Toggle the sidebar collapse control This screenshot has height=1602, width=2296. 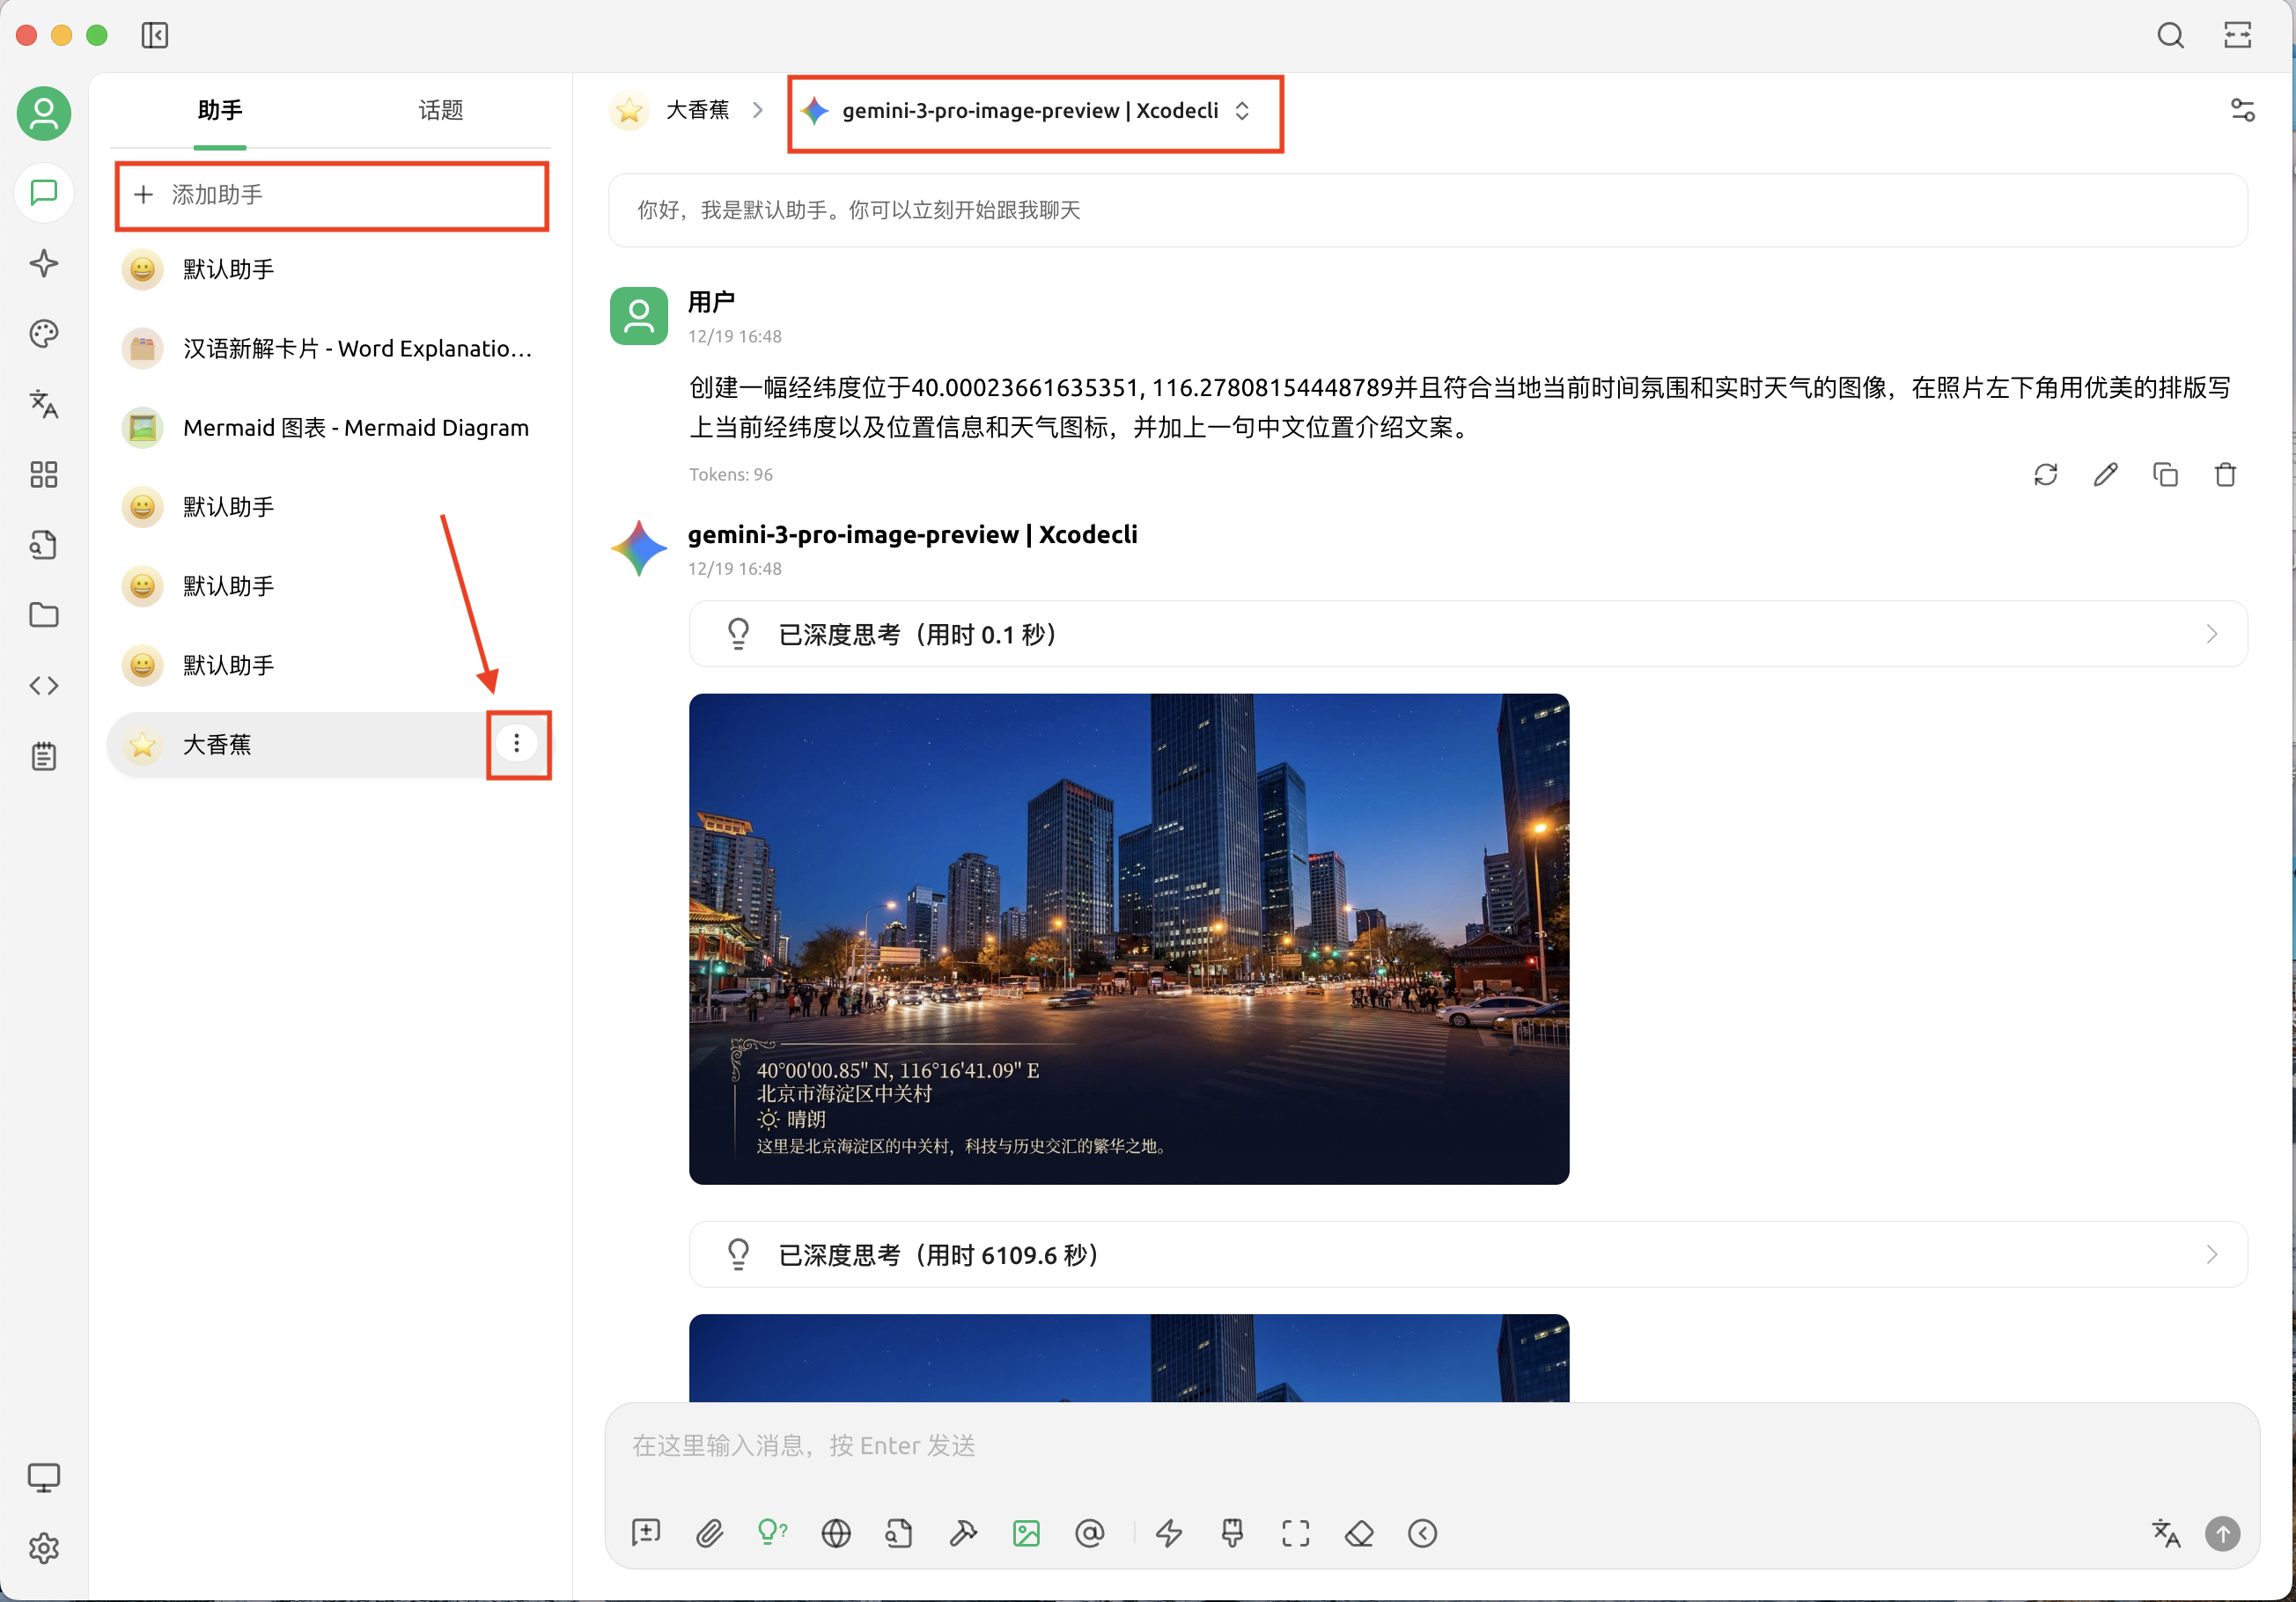(x=155, y=35)
